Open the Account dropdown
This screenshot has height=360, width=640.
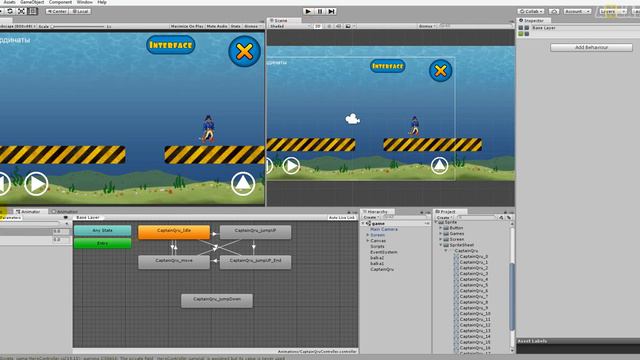(577, 11)
